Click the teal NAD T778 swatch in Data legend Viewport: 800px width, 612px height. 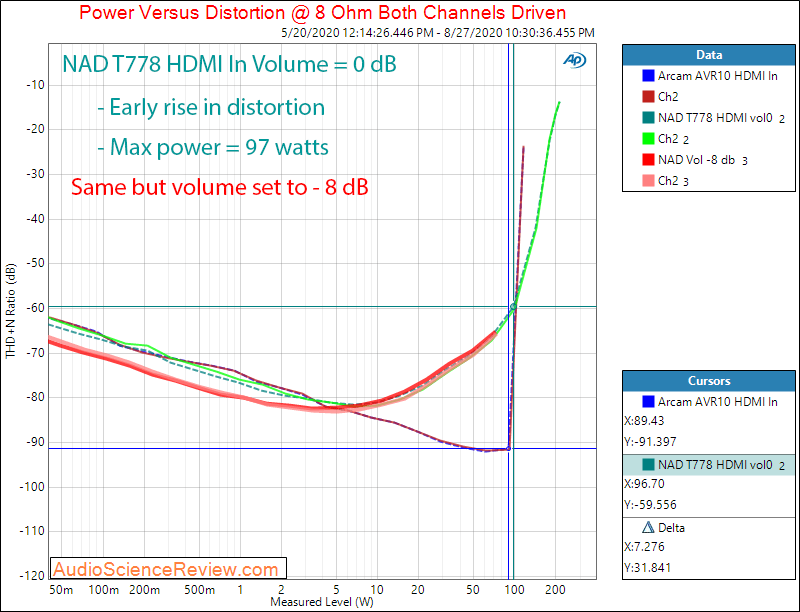click(x=648, y=118)
